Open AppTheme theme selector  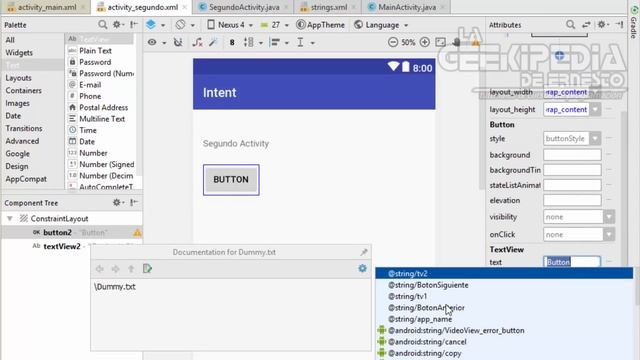[x=320, y=25]
